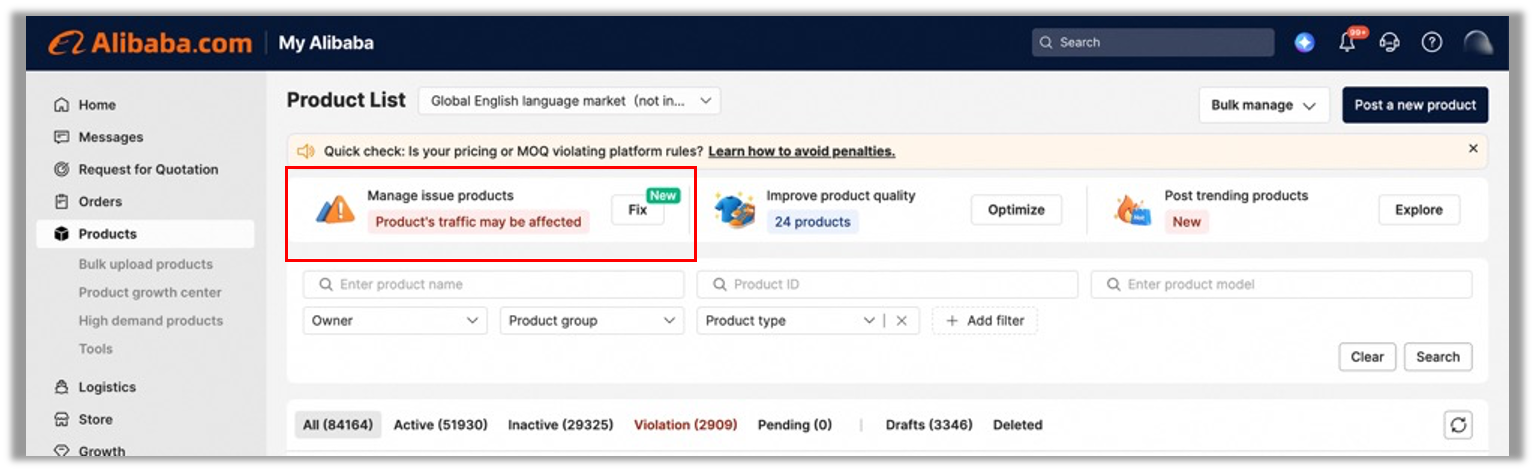Click the Clear filters button
1534x472 pixels.
[x=1367, y=357]
